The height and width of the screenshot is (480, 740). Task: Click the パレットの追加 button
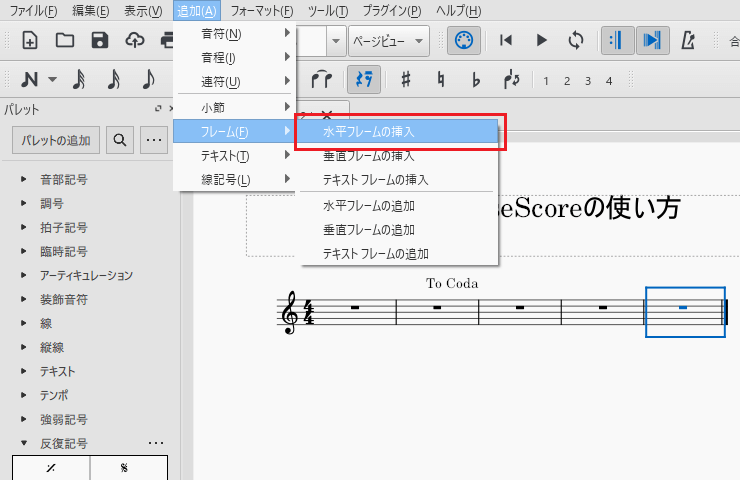click(55, 140)
